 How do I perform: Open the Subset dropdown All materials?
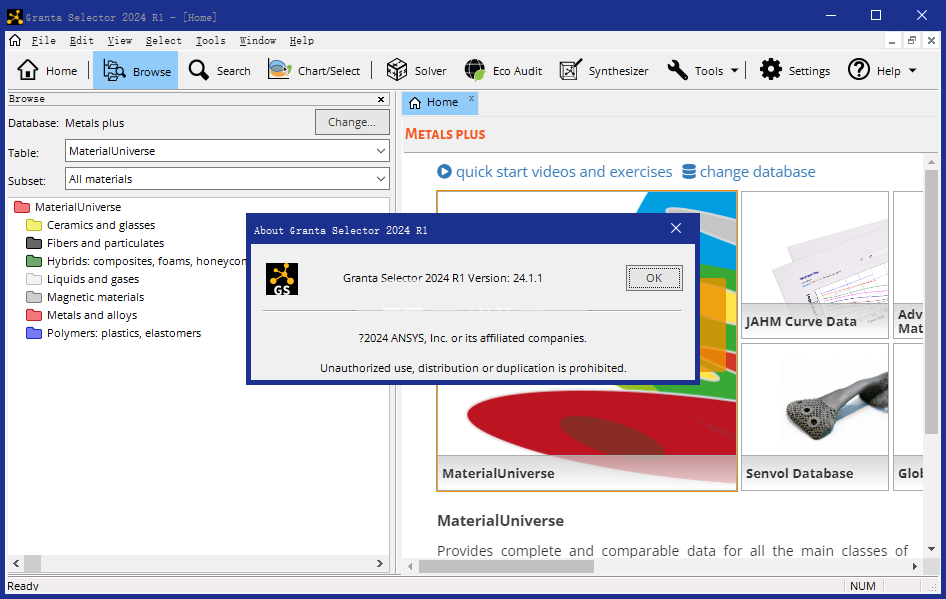click(227, 179)
